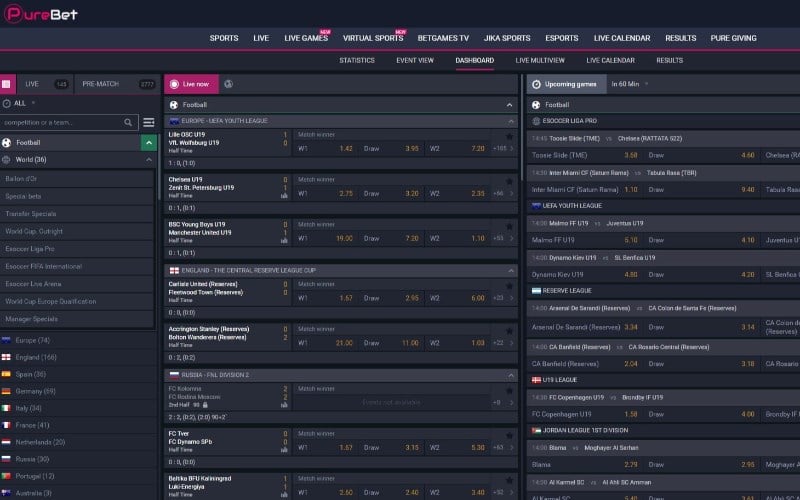The width and height of the screenshot is (800, 500).
Task: Collapse Europe - UEFA Youth League section
Action: point(511,121)
